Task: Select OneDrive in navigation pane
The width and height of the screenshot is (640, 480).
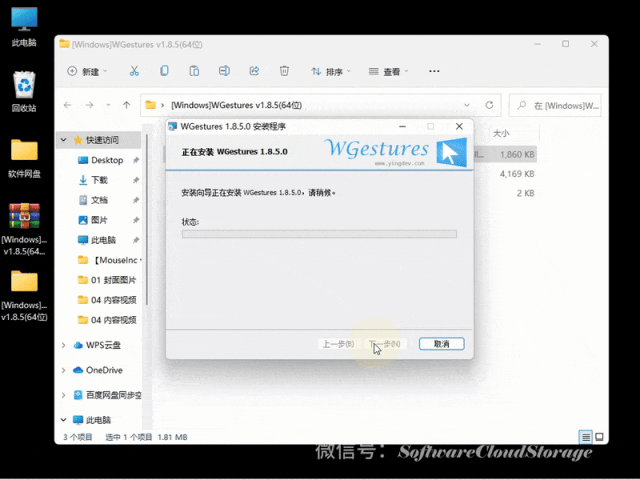Action: [x=104, y=370]
